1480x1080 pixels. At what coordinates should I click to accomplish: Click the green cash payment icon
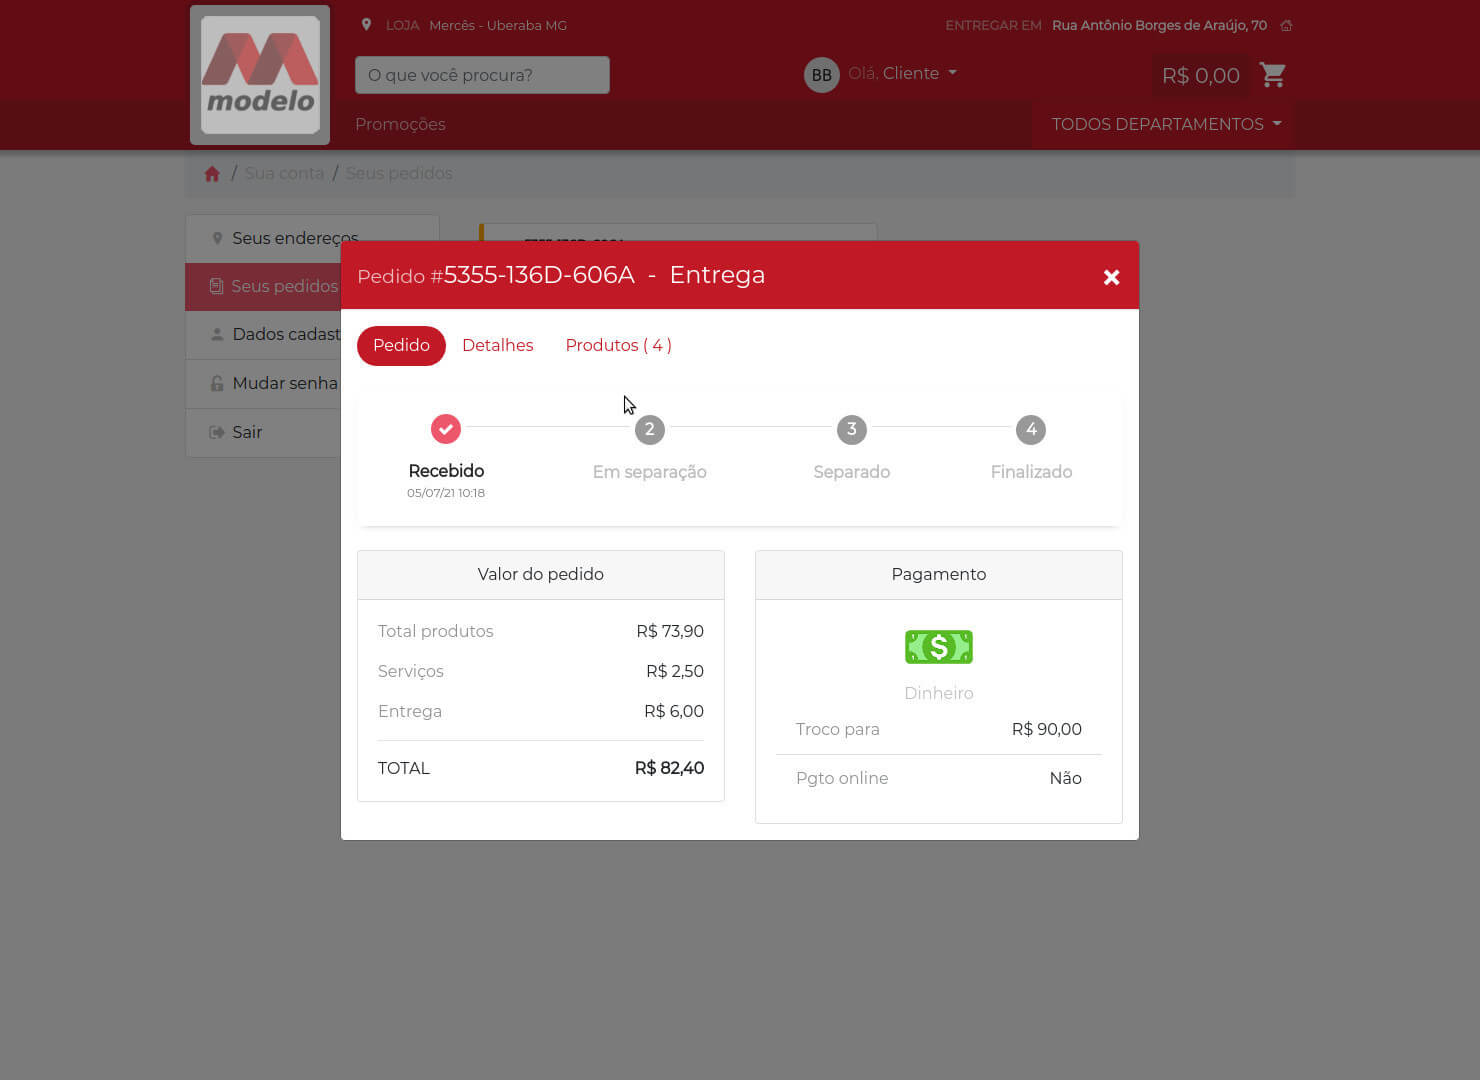938,647
